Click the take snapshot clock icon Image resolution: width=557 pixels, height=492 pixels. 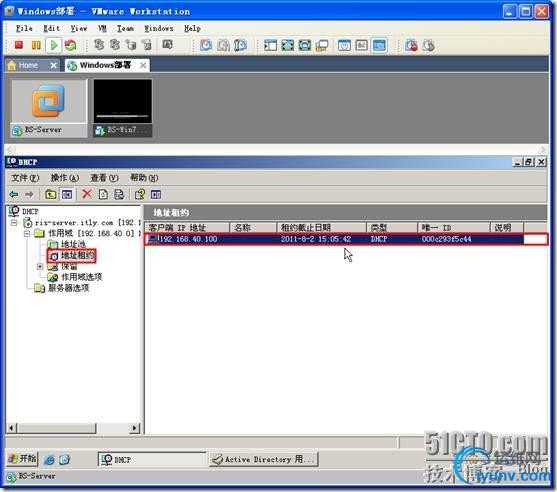206,45
